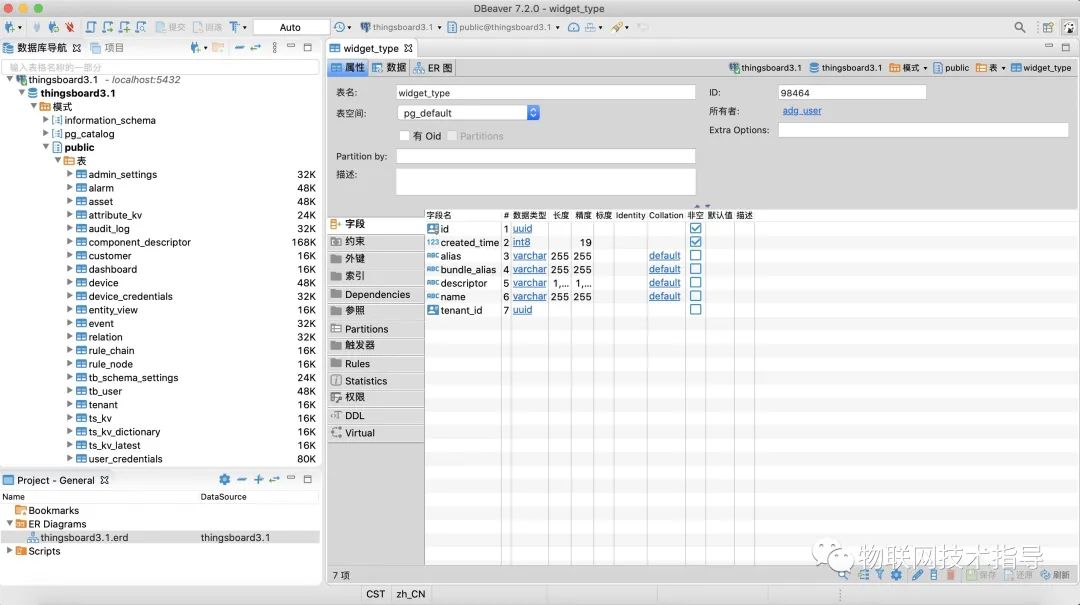Open the Statistics section
Viewport: 1080px width, 605px height.
point(376,380)
